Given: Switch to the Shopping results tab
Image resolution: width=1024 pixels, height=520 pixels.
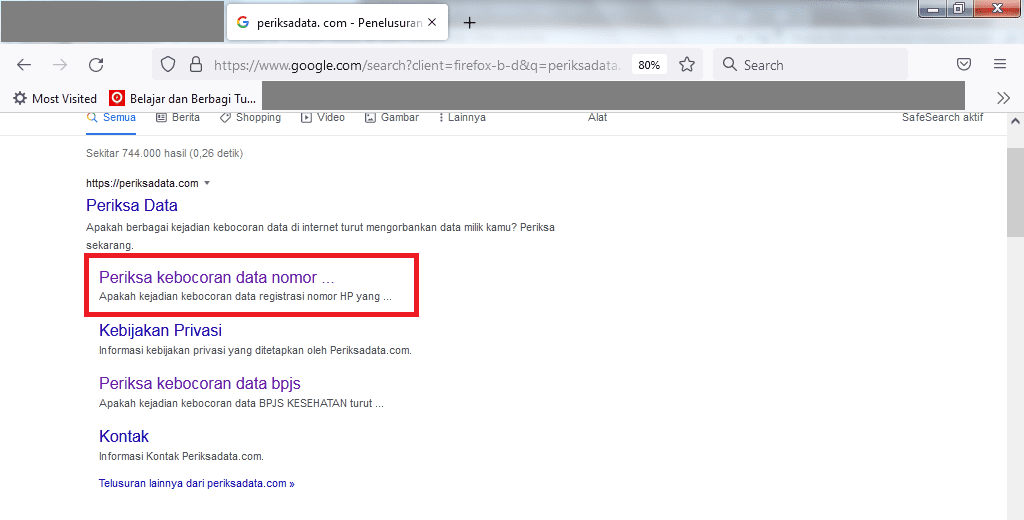Looking at the screenshot, I should coord(250,118).
